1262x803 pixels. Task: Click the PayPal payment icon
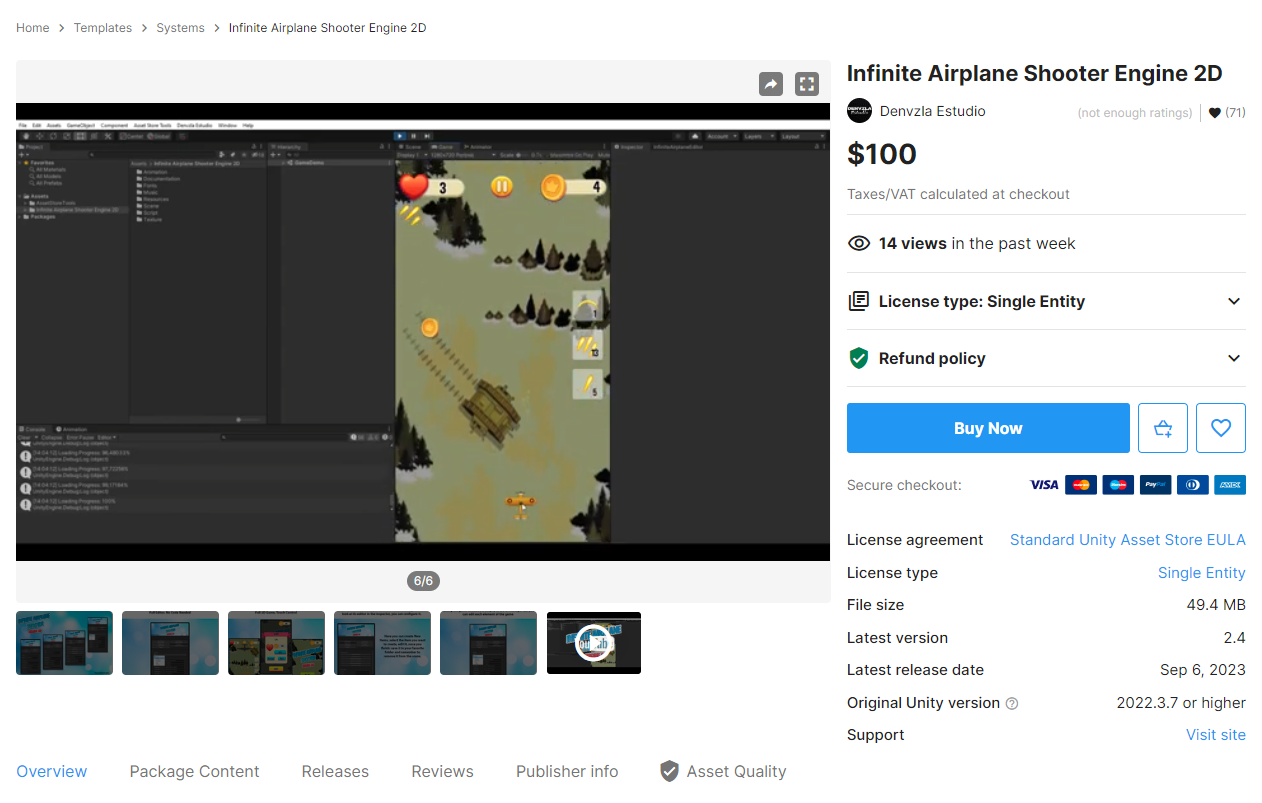(x=1155, y=485)
